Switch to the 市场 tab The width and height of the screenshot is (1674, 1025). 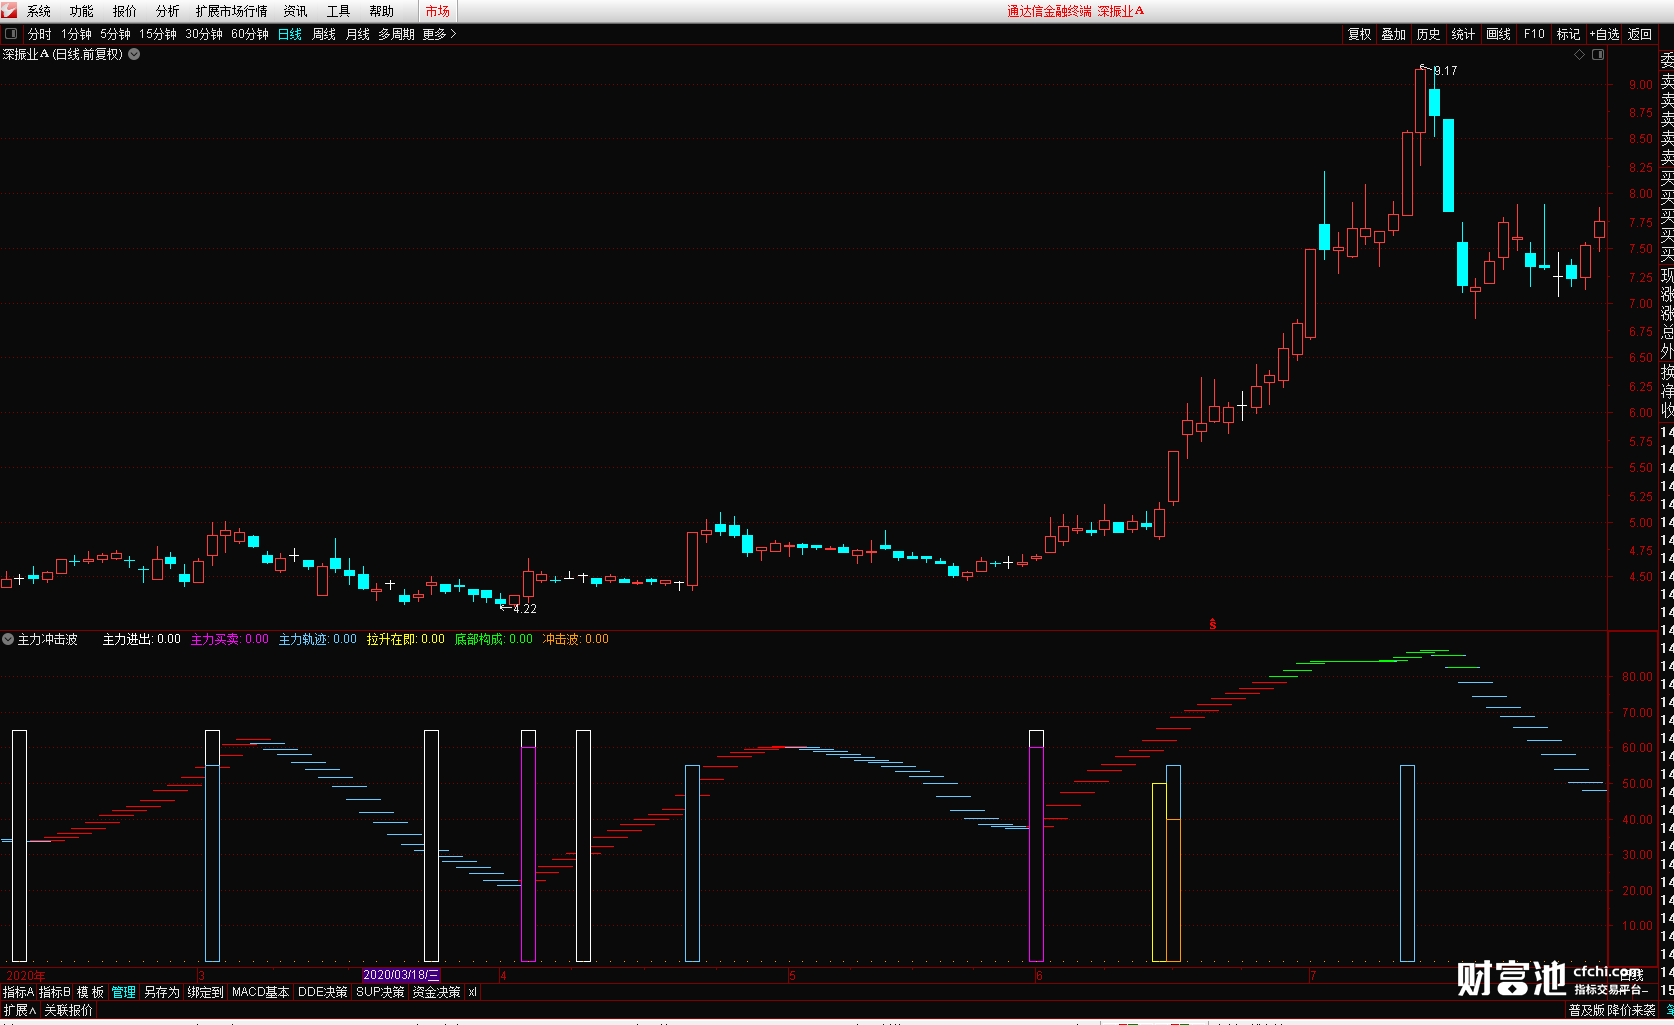point(438,11)
